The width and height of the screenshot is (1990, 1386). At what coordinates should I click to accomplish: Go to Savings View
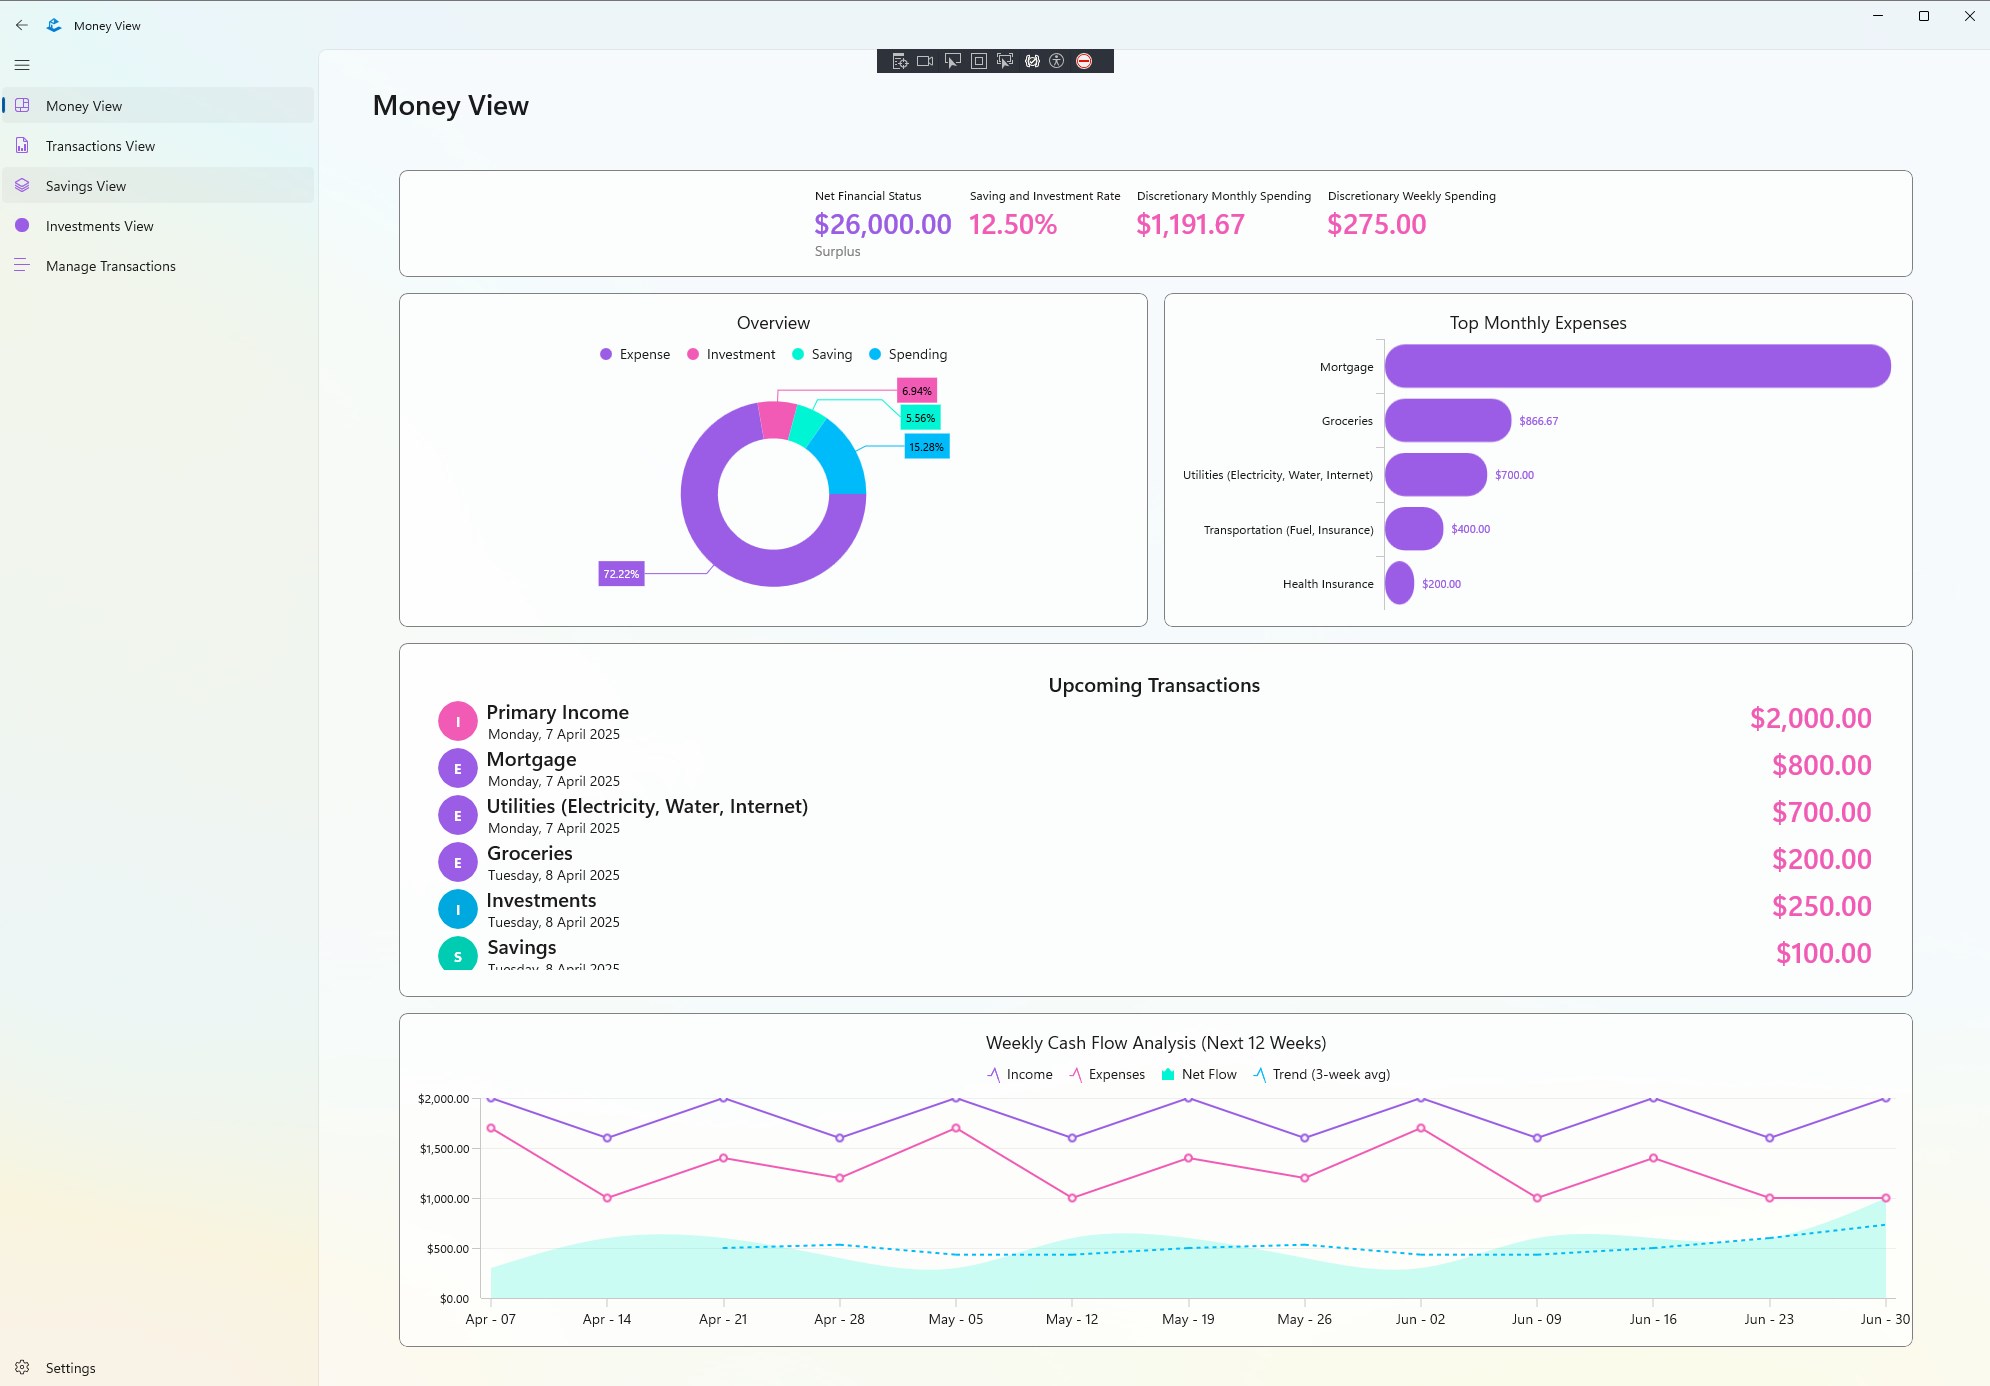86,186
